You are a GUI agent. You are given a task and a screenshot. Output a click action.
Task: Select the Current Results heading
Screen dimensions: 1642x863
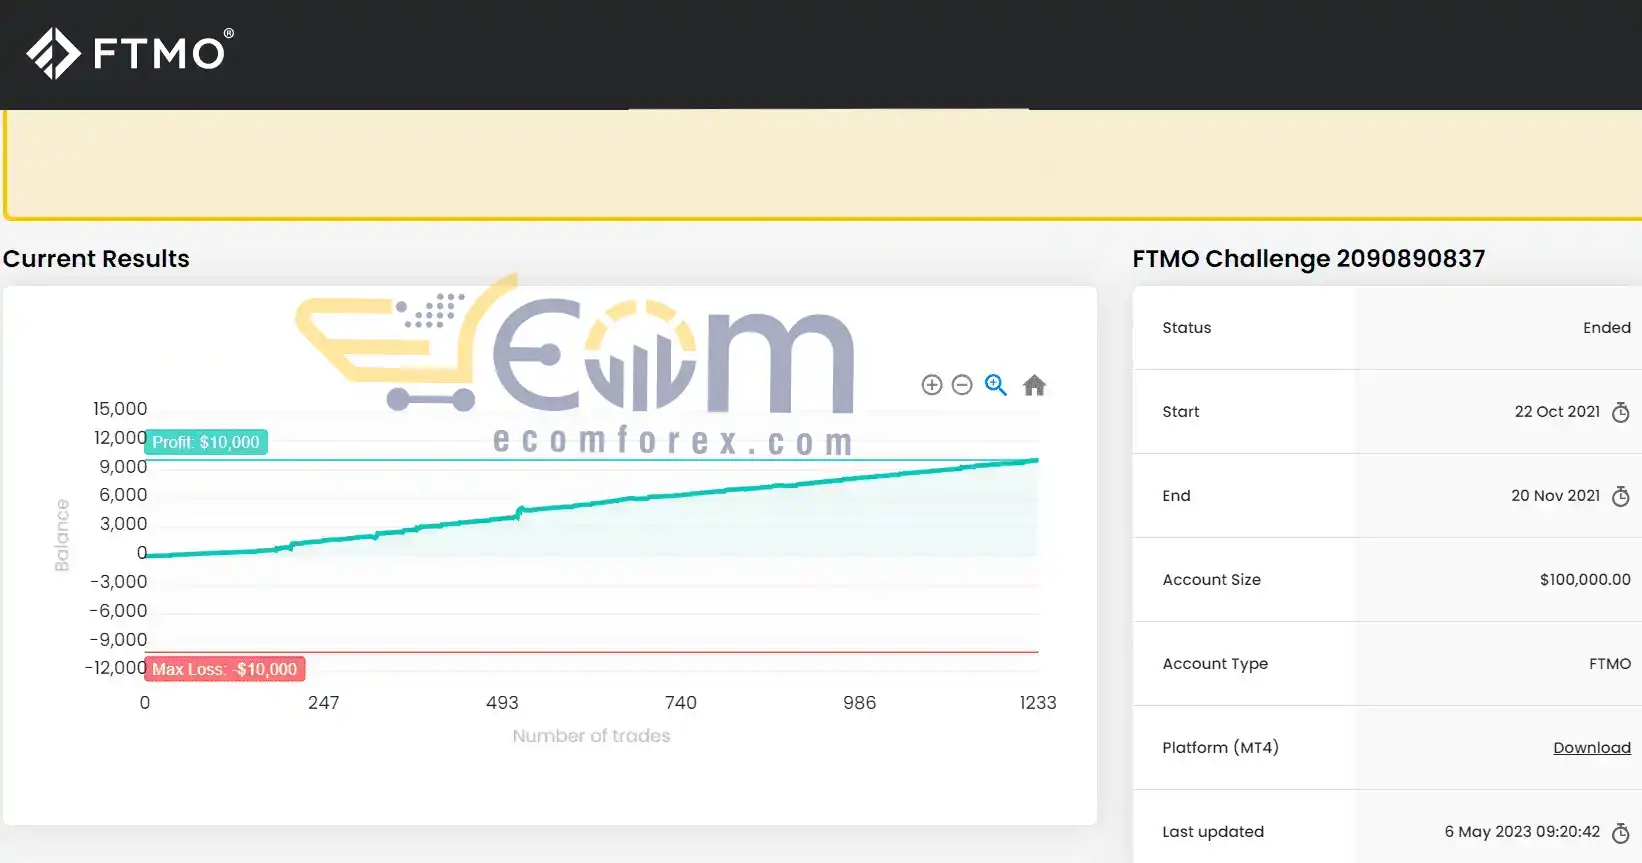[x=96, y=259]
